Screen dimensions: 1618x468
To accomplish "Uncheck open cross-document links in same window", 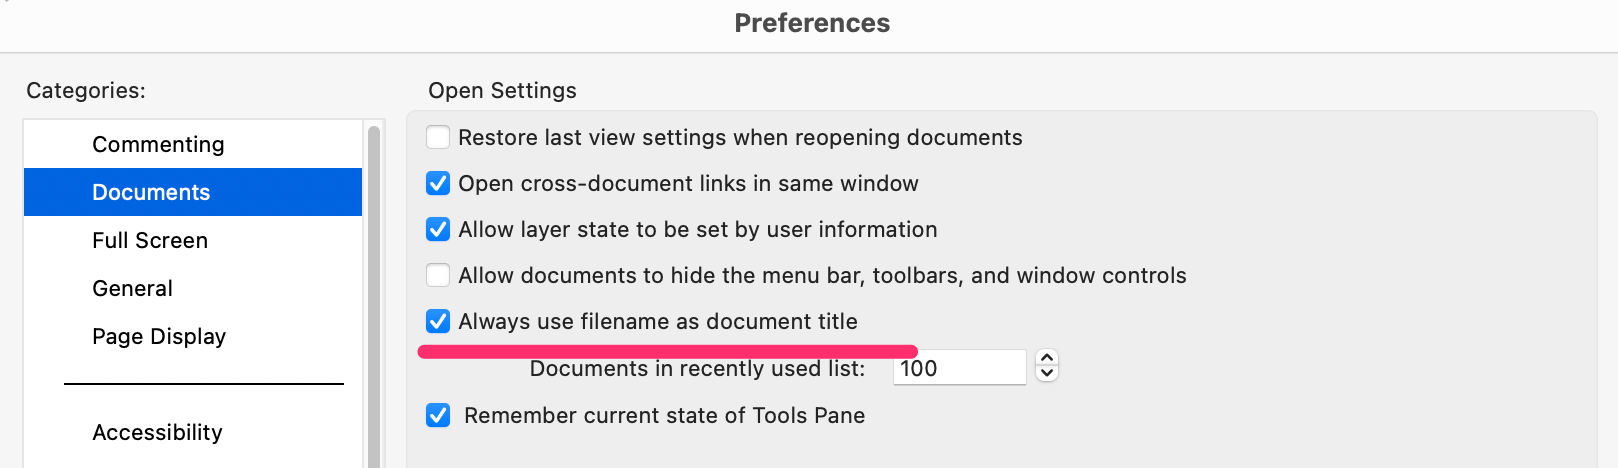I will click(x=438, y=183).
